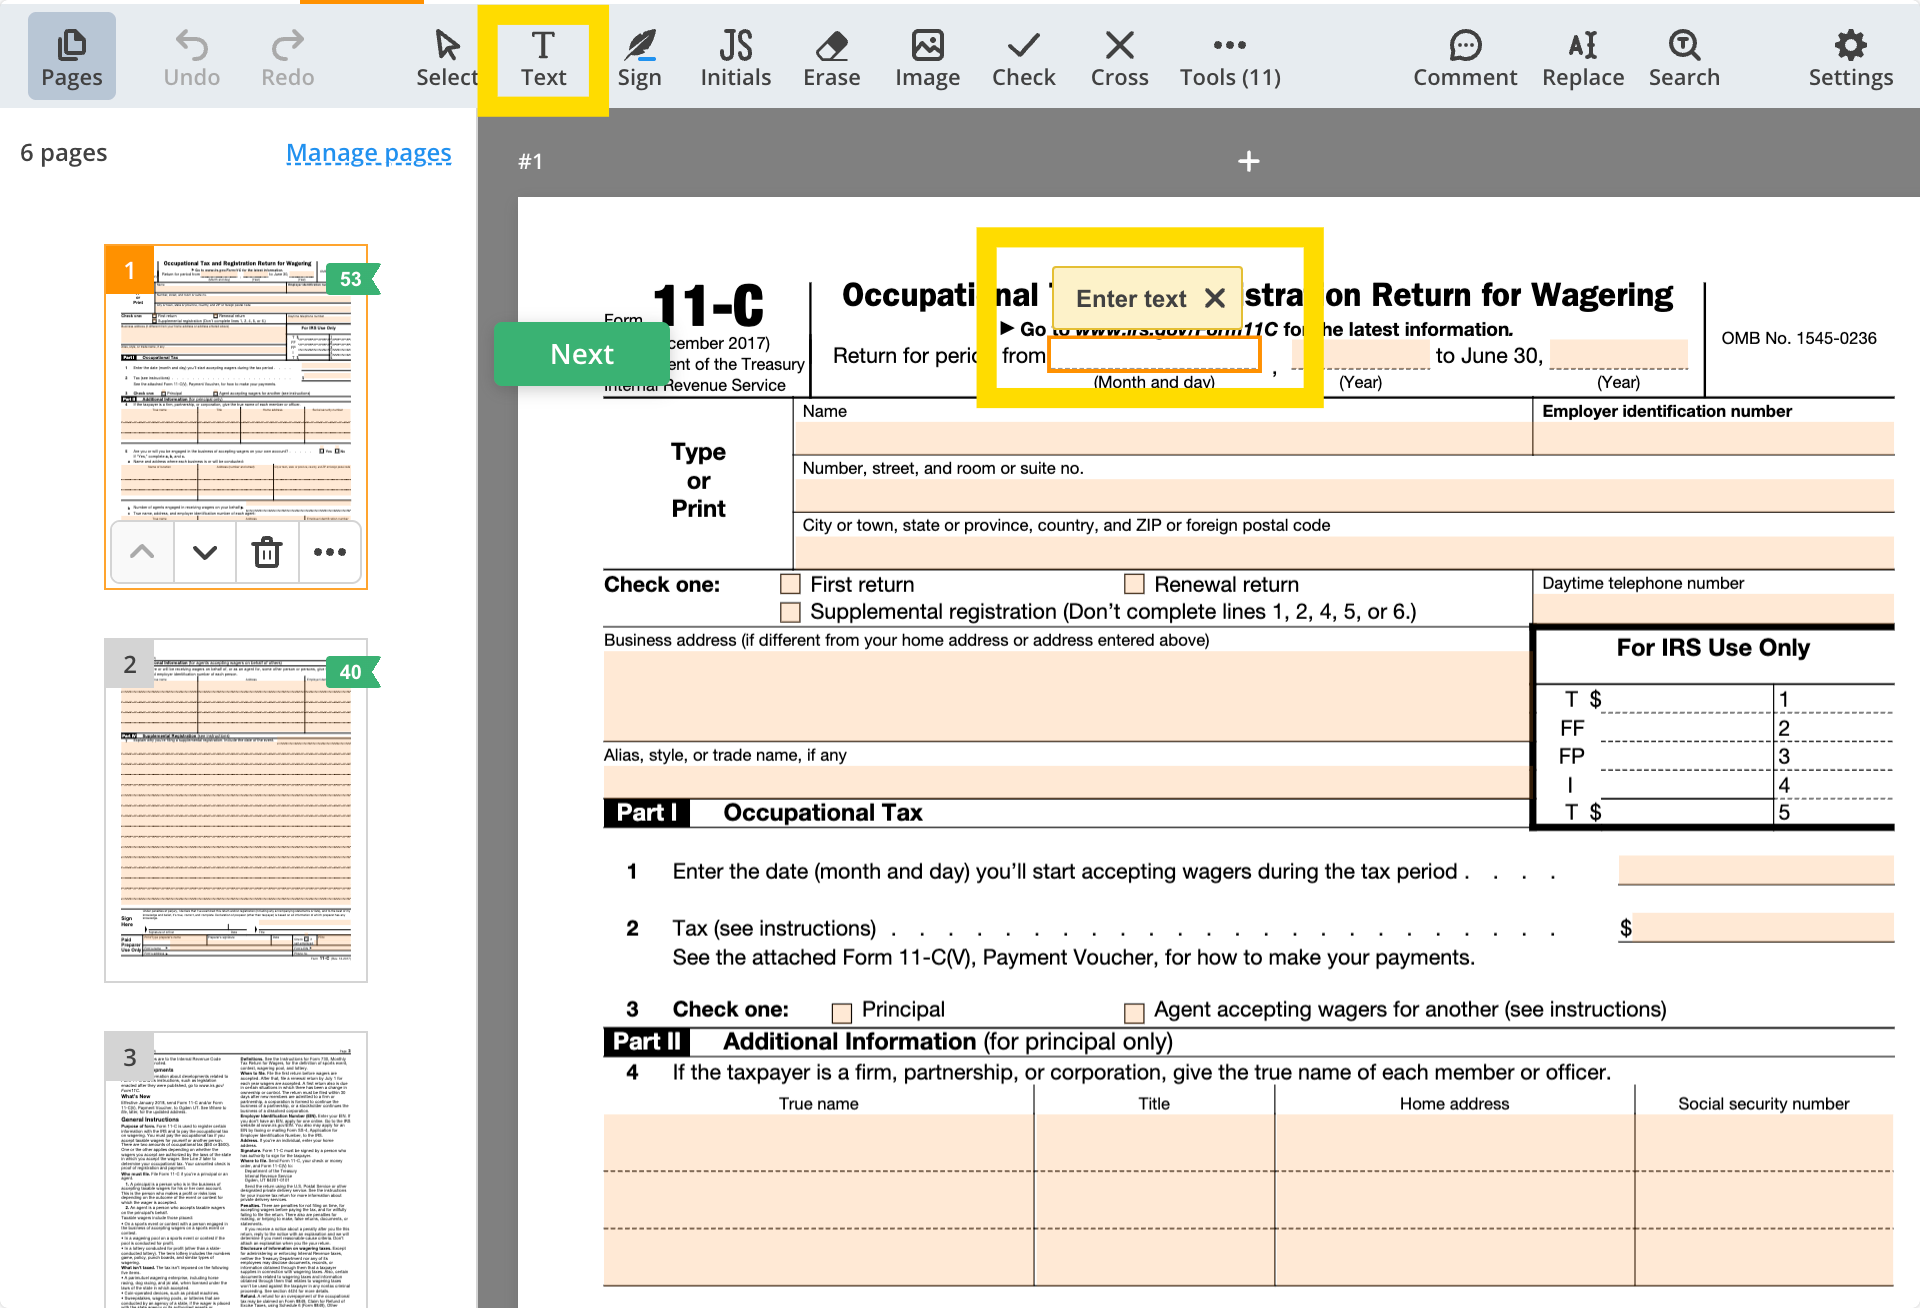Delete page 1 using trash icon
Image resolution: width=1920 pixels, height=1308 pixels.
[x=267, y=552]
